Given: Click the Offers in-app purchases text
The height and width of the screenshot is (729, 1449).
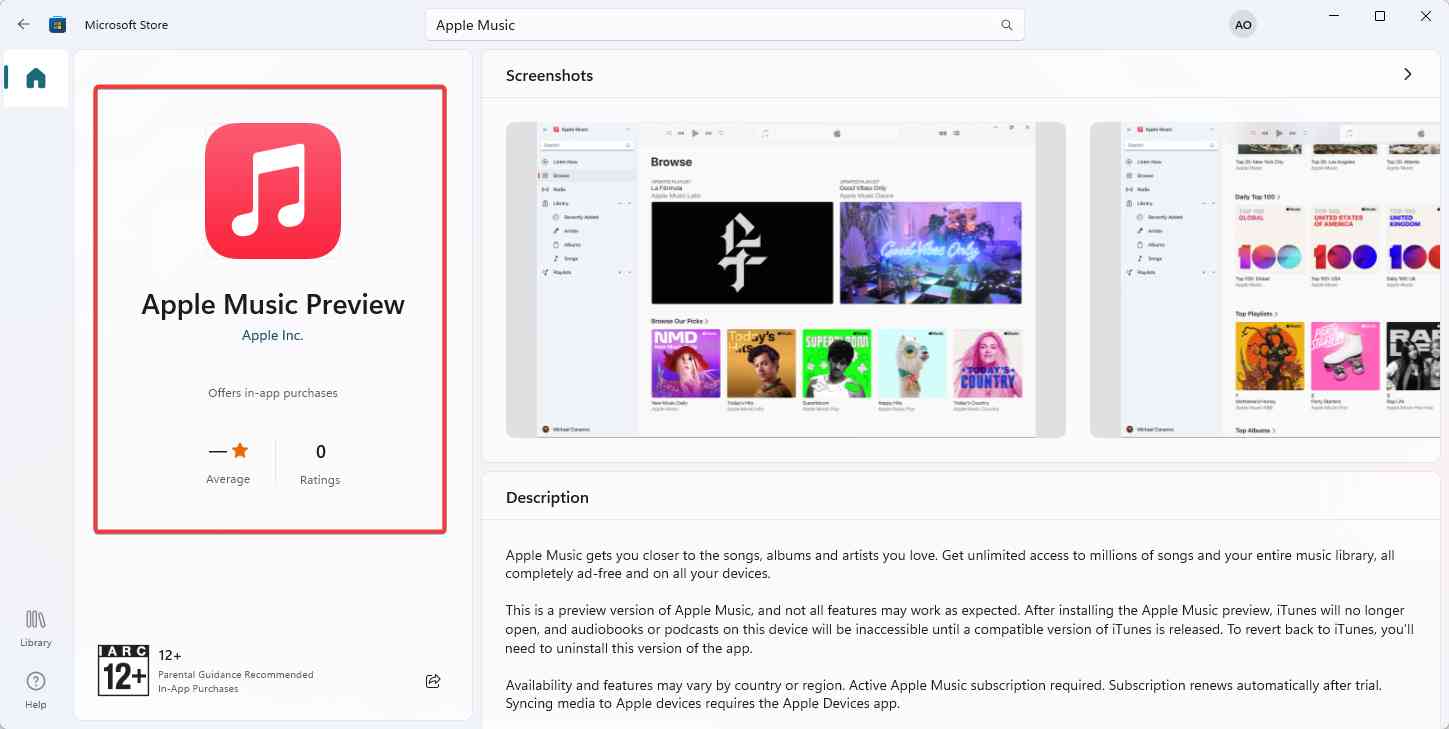Looking at the screenshot, I should point(273,393).
